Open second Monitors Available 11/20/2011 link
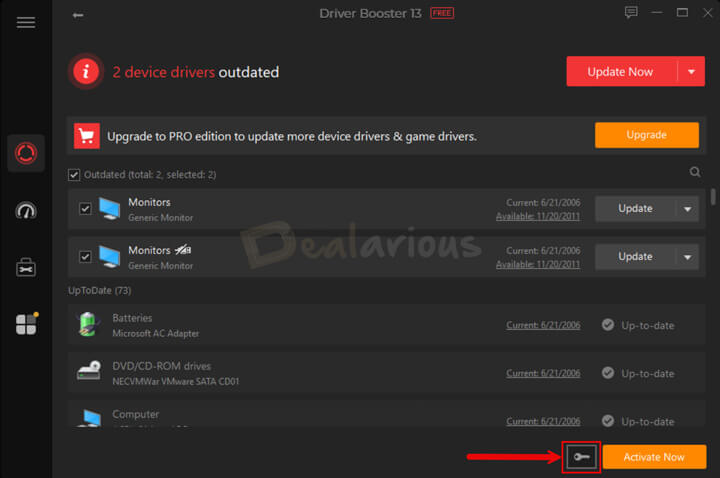 pos(538,264)
